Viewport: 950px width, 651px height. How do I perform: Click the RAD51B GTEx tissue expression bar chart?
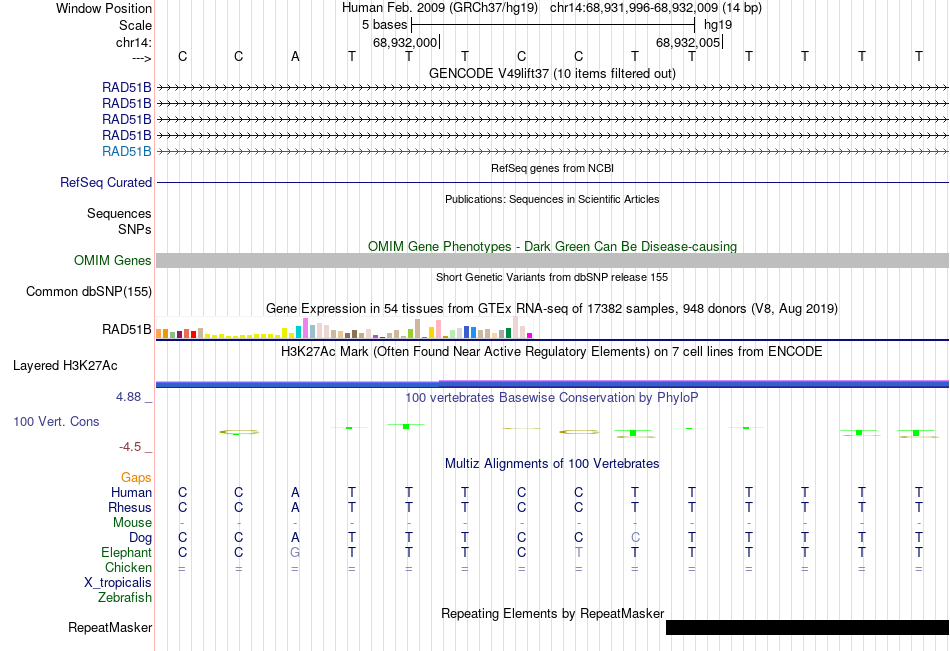[x=344, y=327]
